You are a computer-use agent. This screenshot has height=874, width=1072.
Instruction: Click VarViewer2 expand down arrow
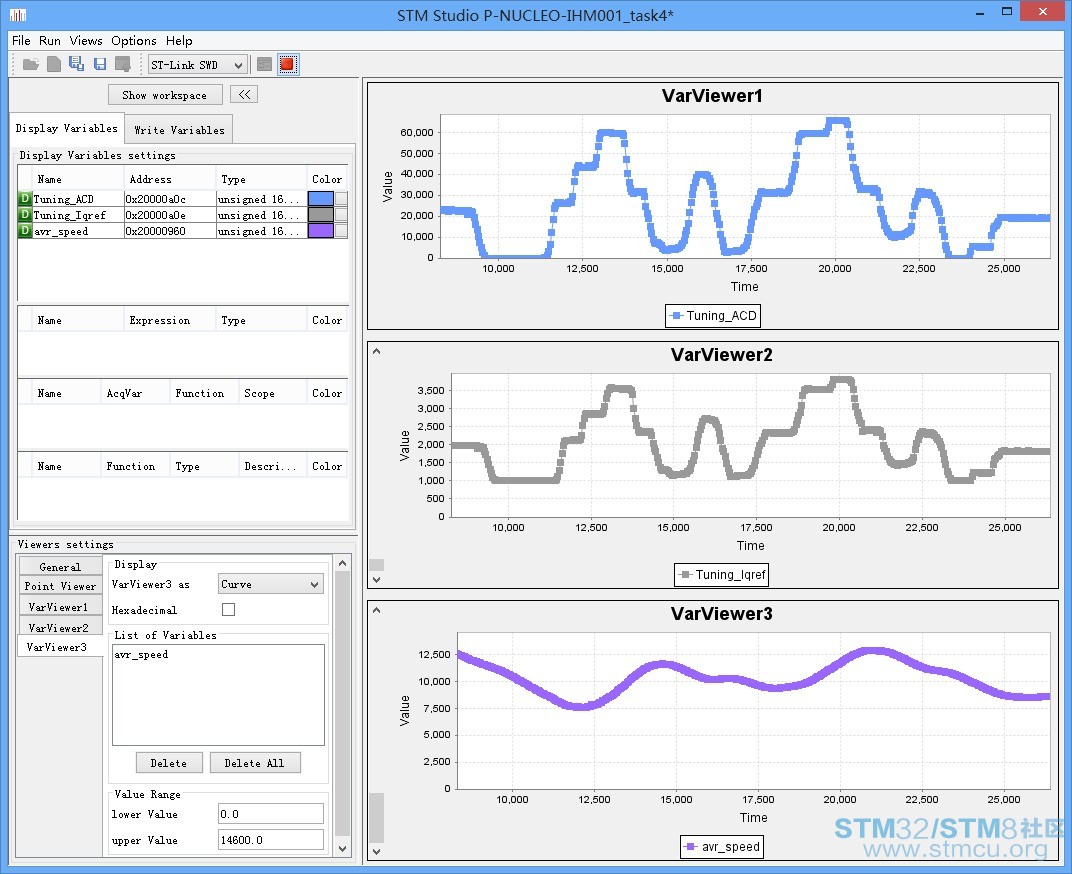[376, 579]
